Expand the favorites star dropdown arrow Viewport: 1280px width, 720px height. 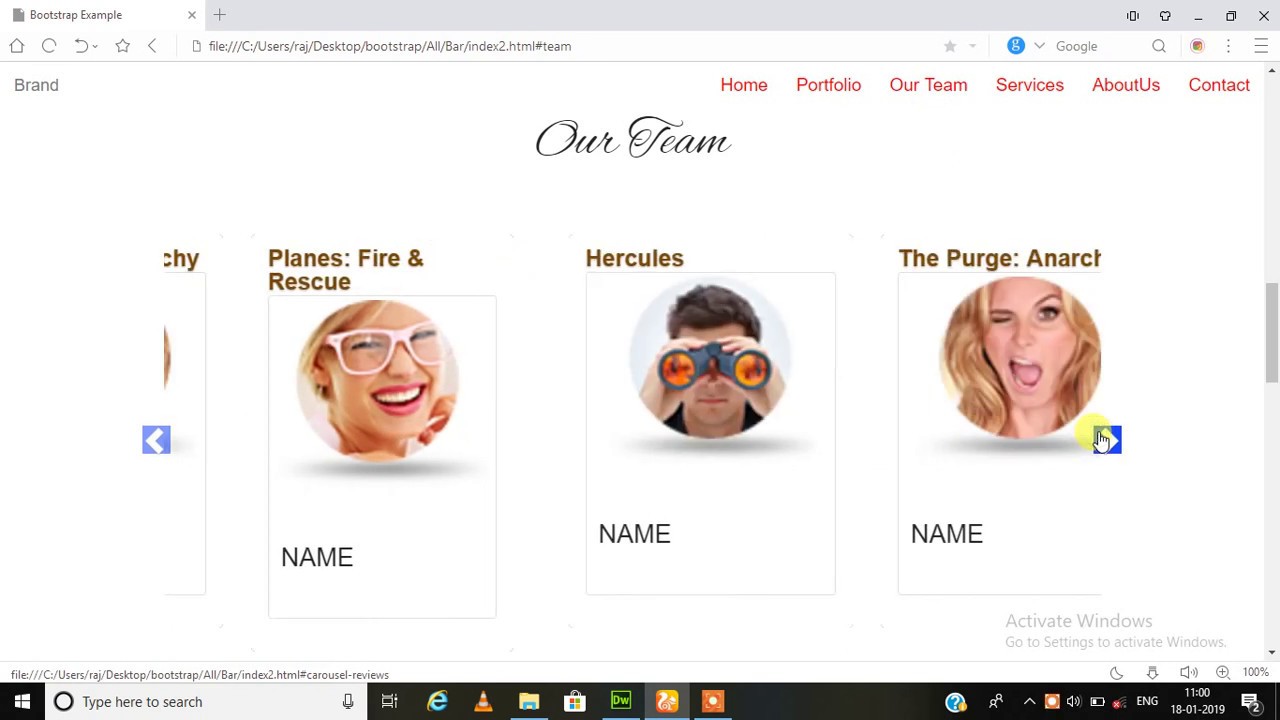click(x=972, y=46)
